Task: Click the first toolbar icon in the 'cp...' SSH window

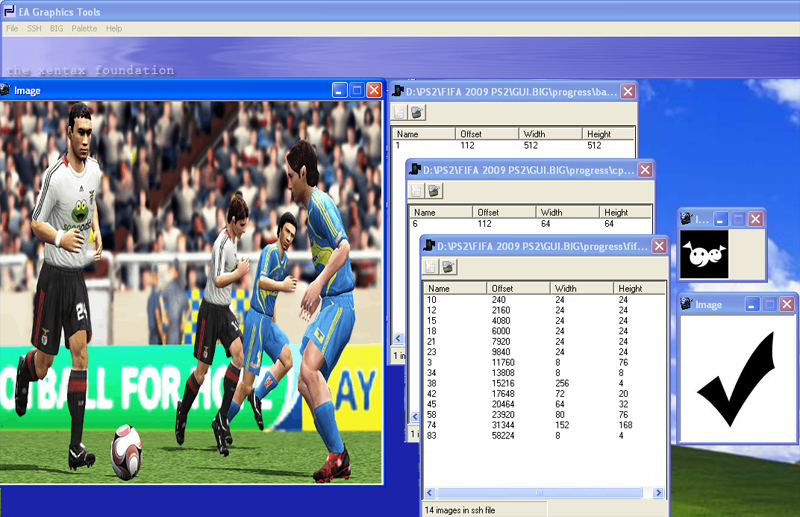Action: tap(416, 191)
